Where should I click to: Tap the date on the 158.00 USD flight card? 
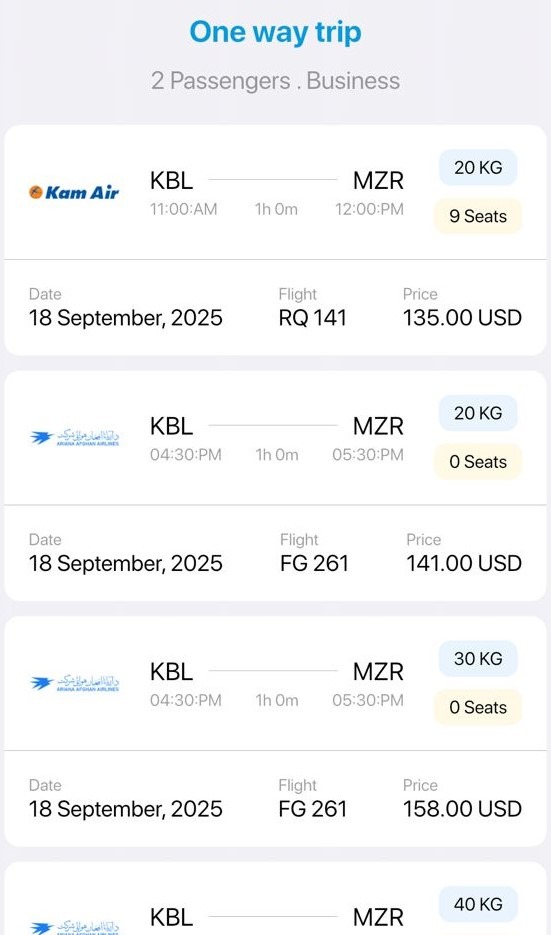coord(126,809)
